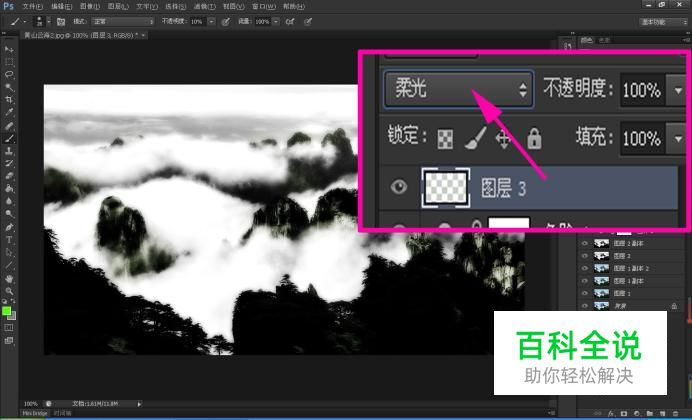Change screen mode in toolbox
This screenshot has width=692, height=420.
pyautogui.click(x=9, y=341)
